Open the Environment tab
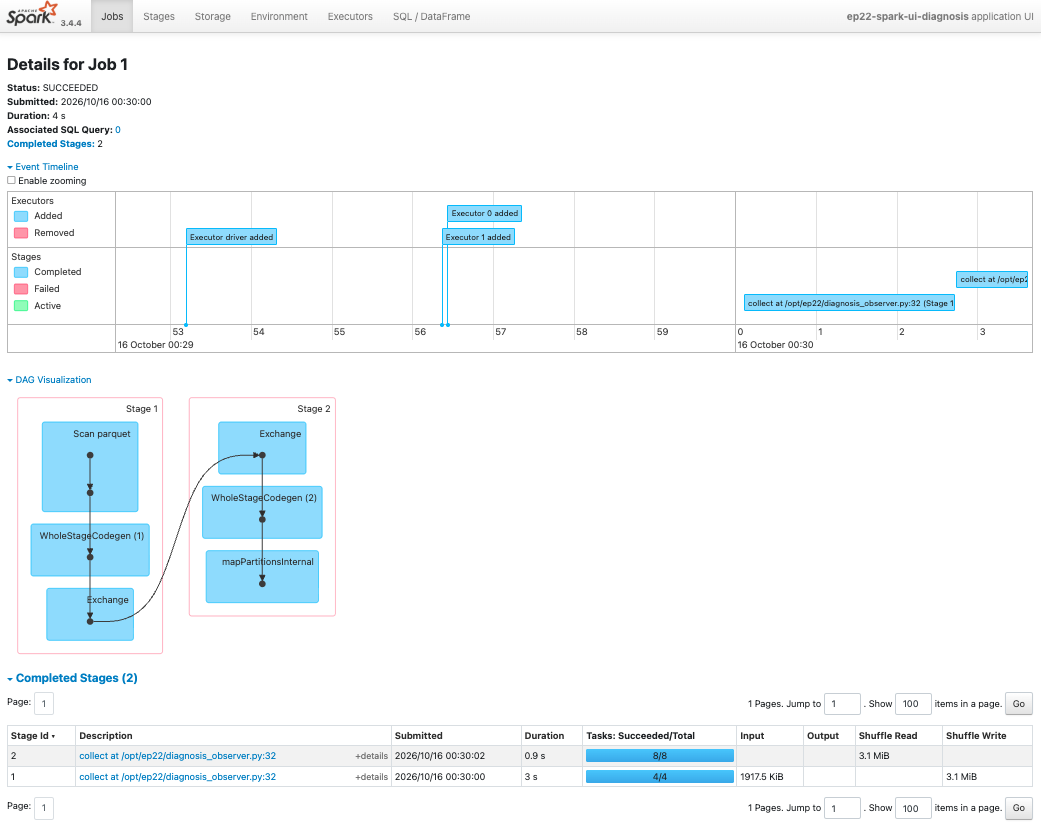 pos(279,16)
